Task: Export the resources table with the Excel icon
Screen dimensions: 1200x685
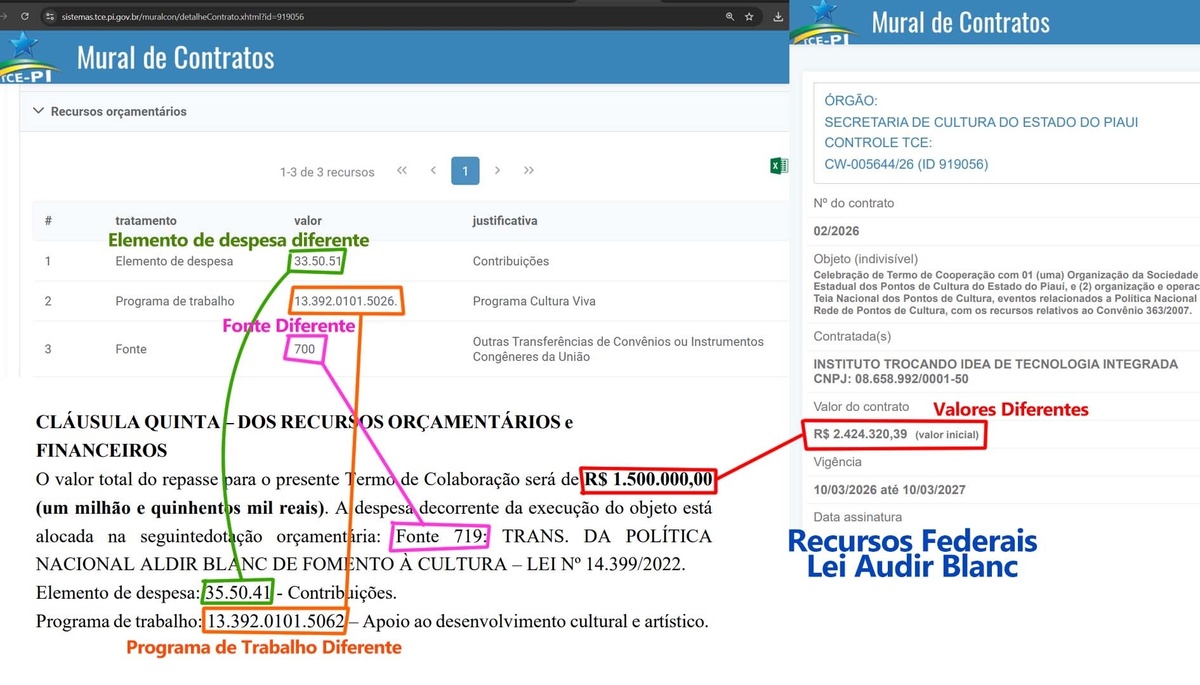Action: click(779, 166)
